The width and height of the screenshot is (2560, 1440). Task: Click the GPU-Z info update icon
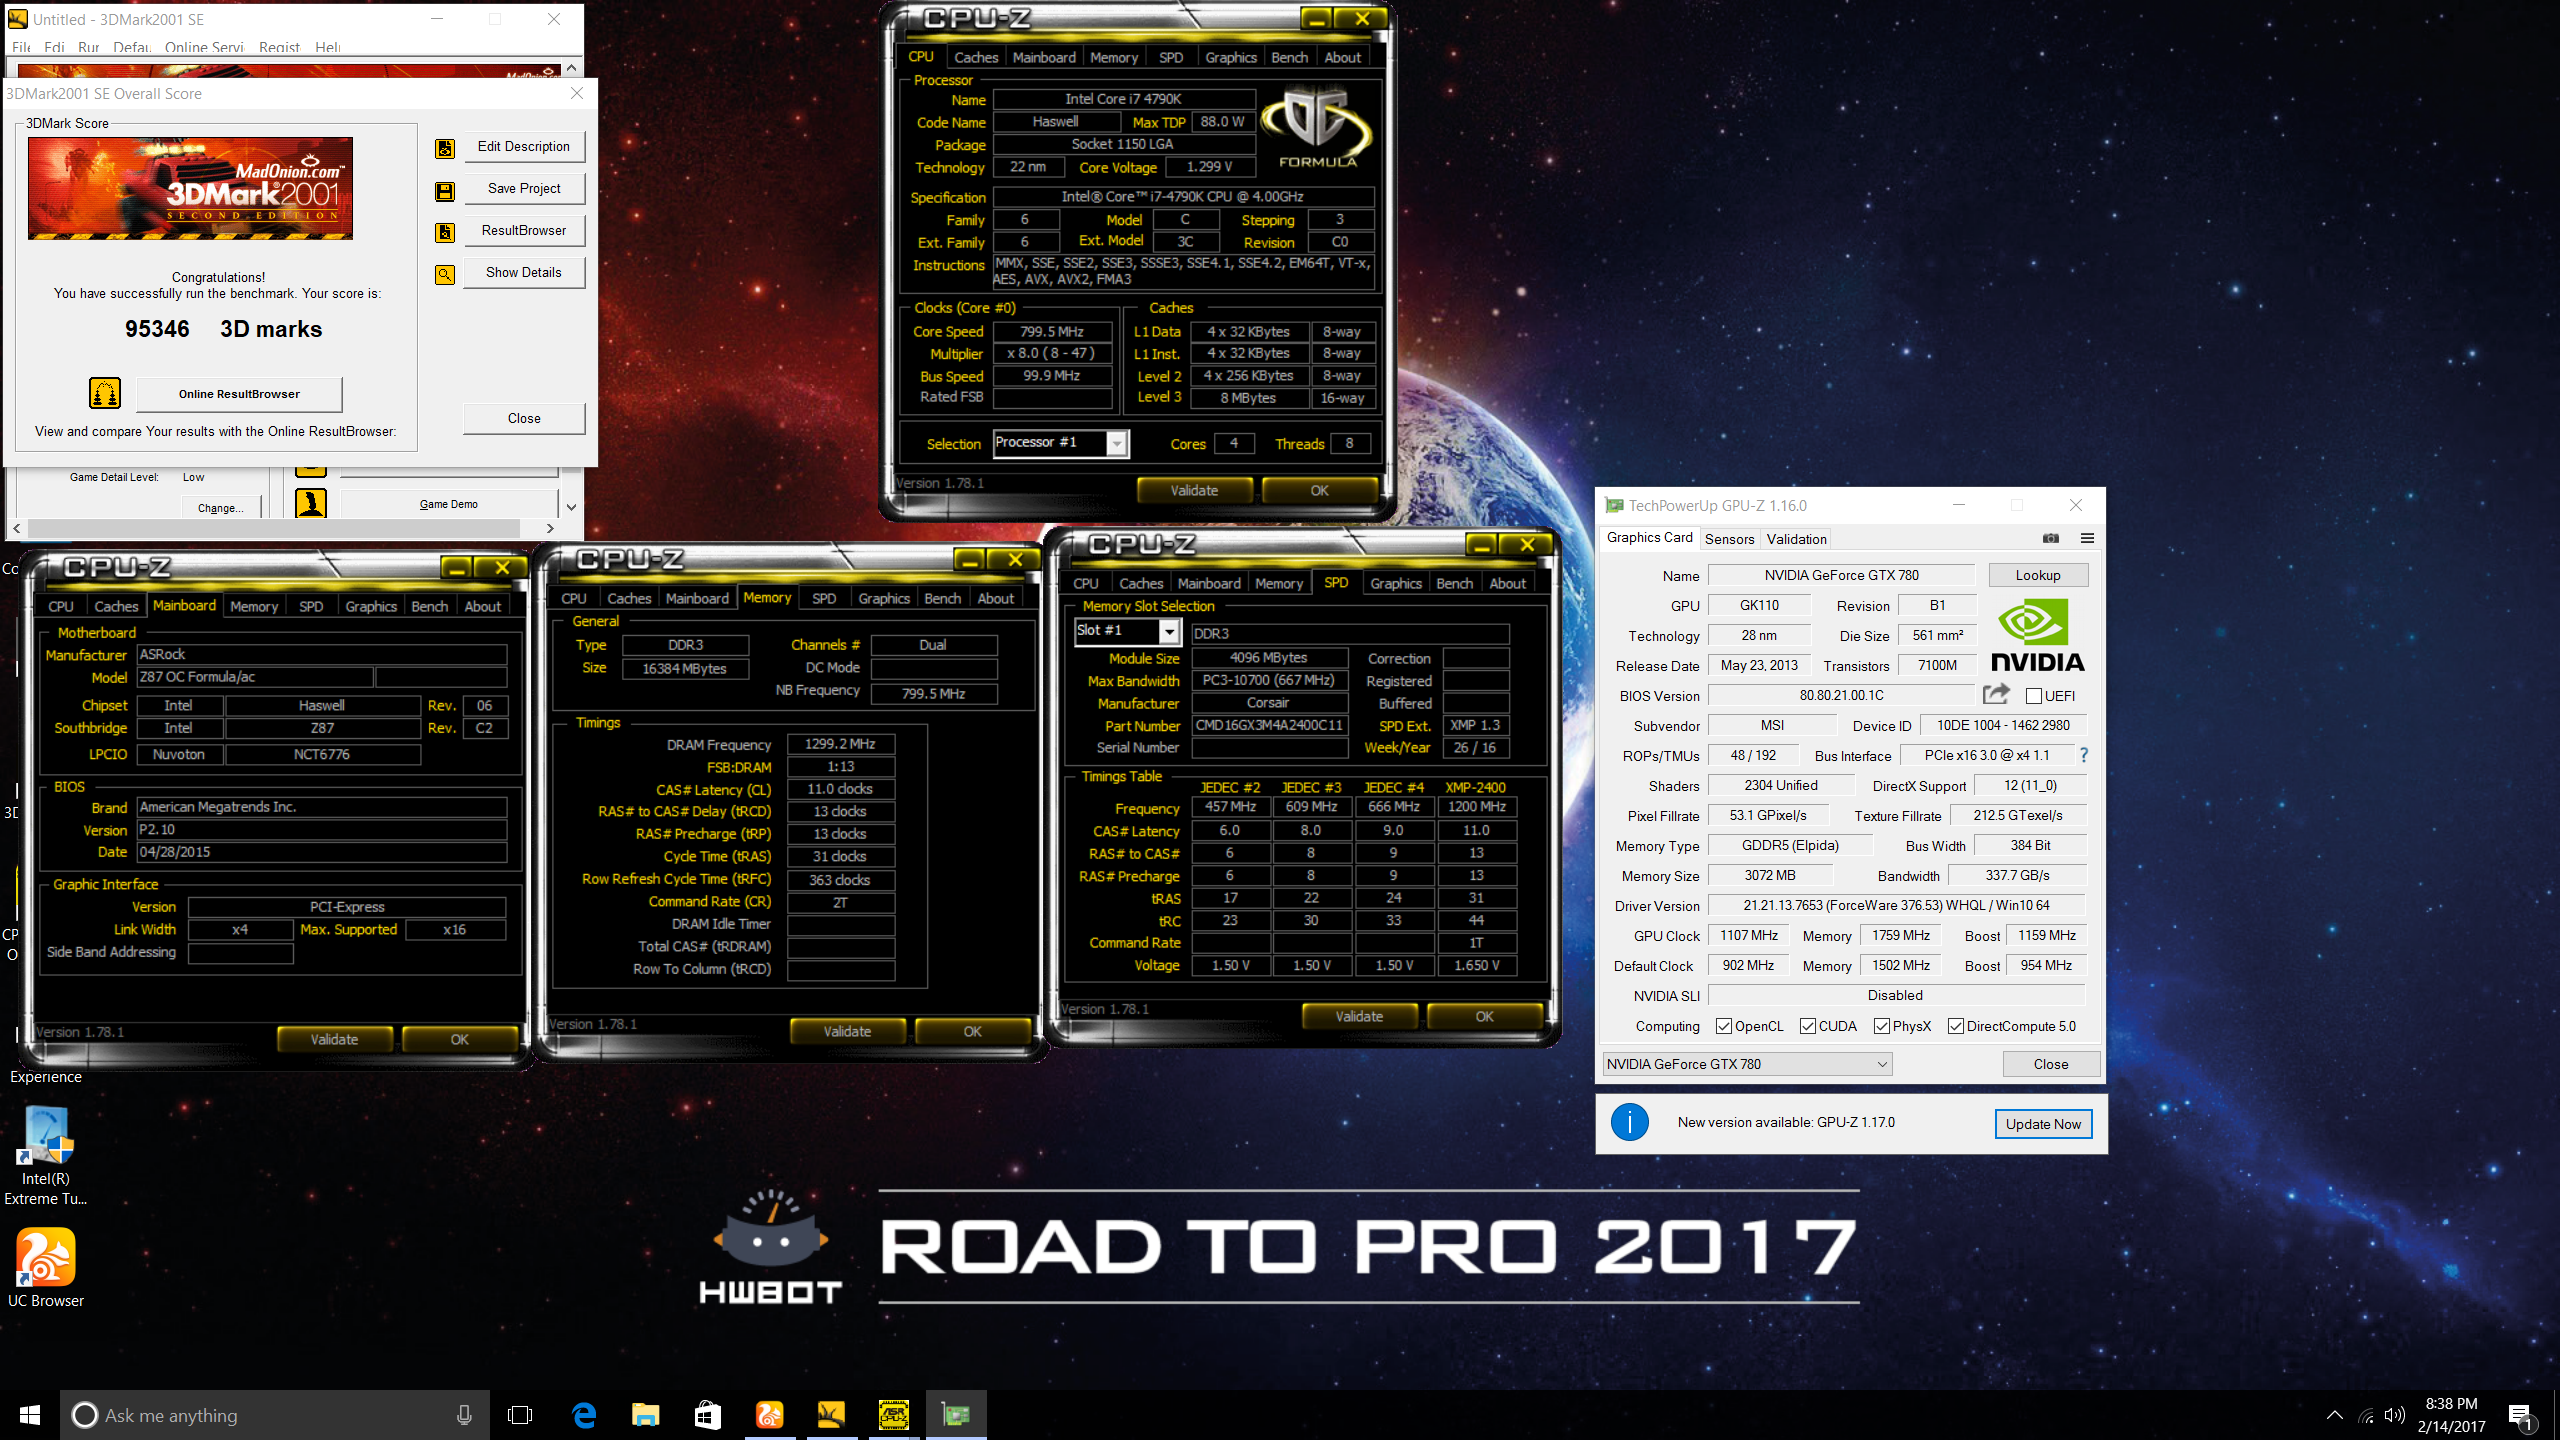click(x=1630, y=1122)
